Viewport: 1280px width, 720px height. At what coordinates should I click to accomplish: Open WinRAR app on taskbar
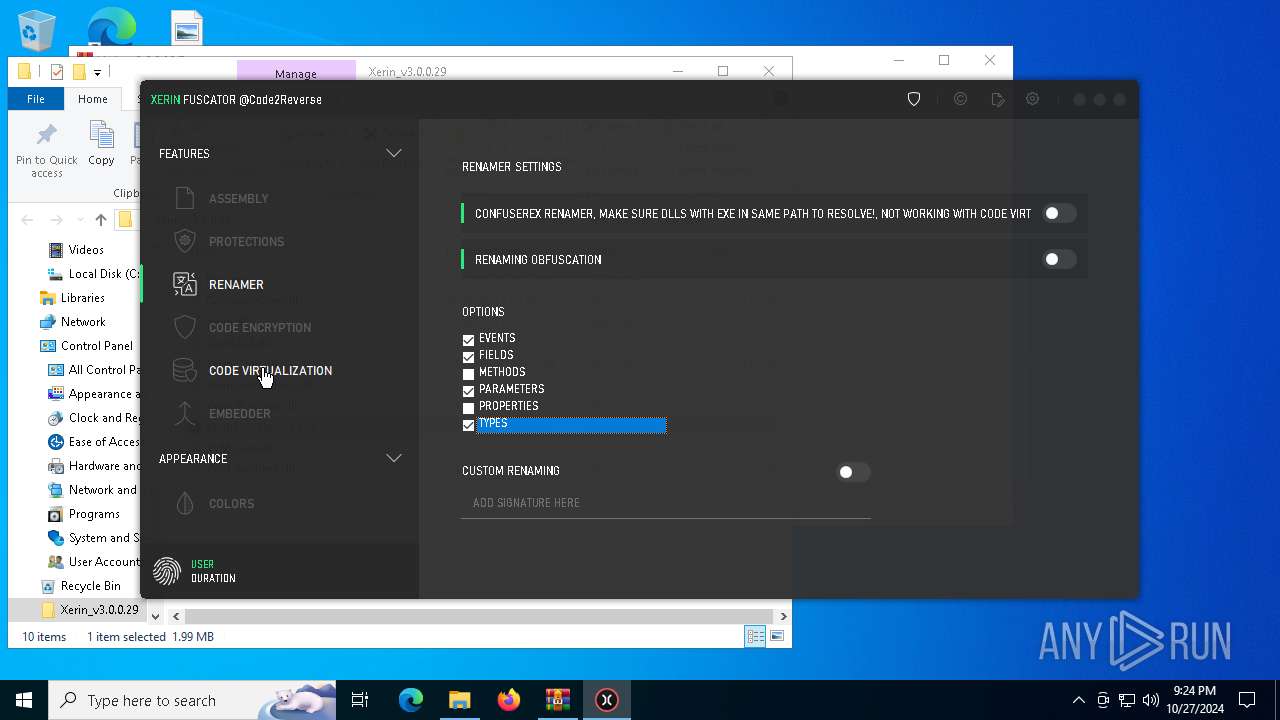point(558,700)
